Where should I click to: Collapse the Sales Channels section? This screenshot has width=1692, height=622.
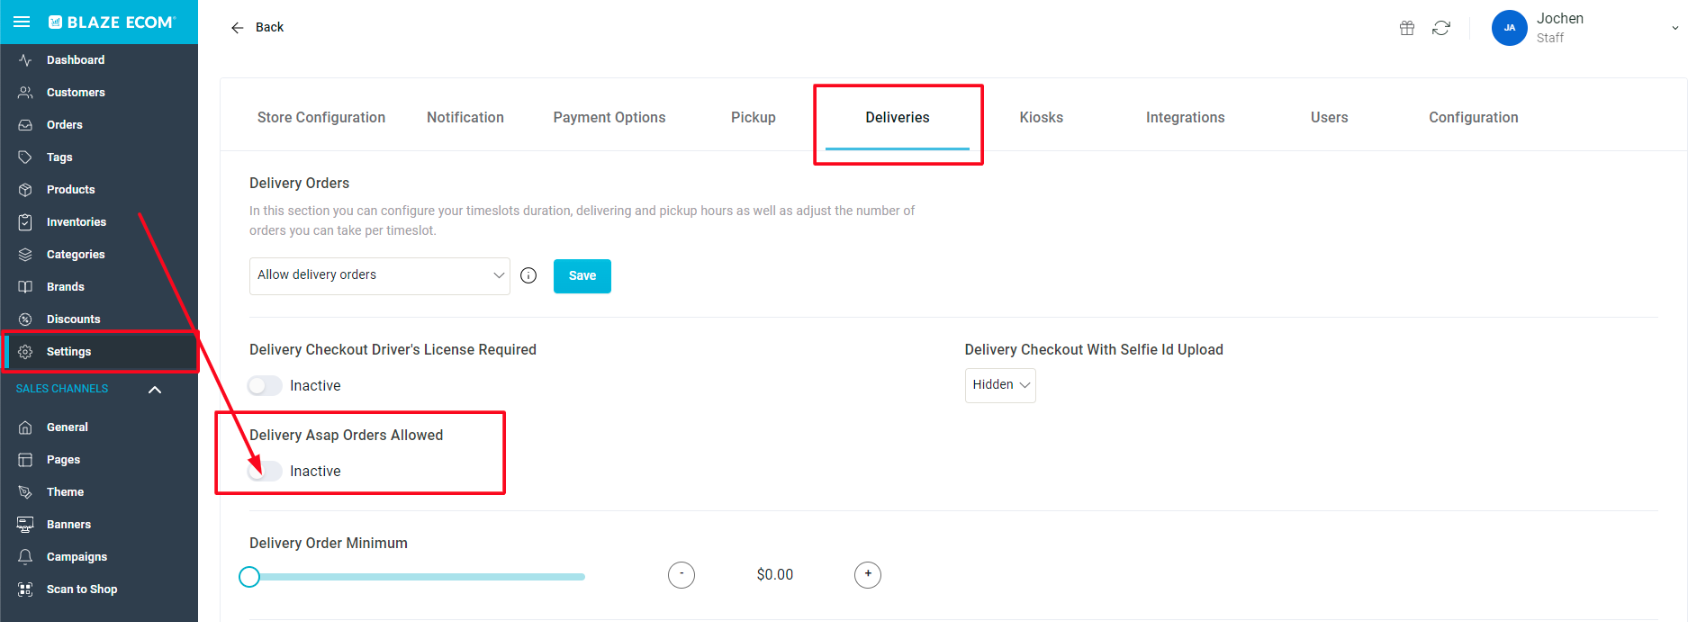click(155, 389)
